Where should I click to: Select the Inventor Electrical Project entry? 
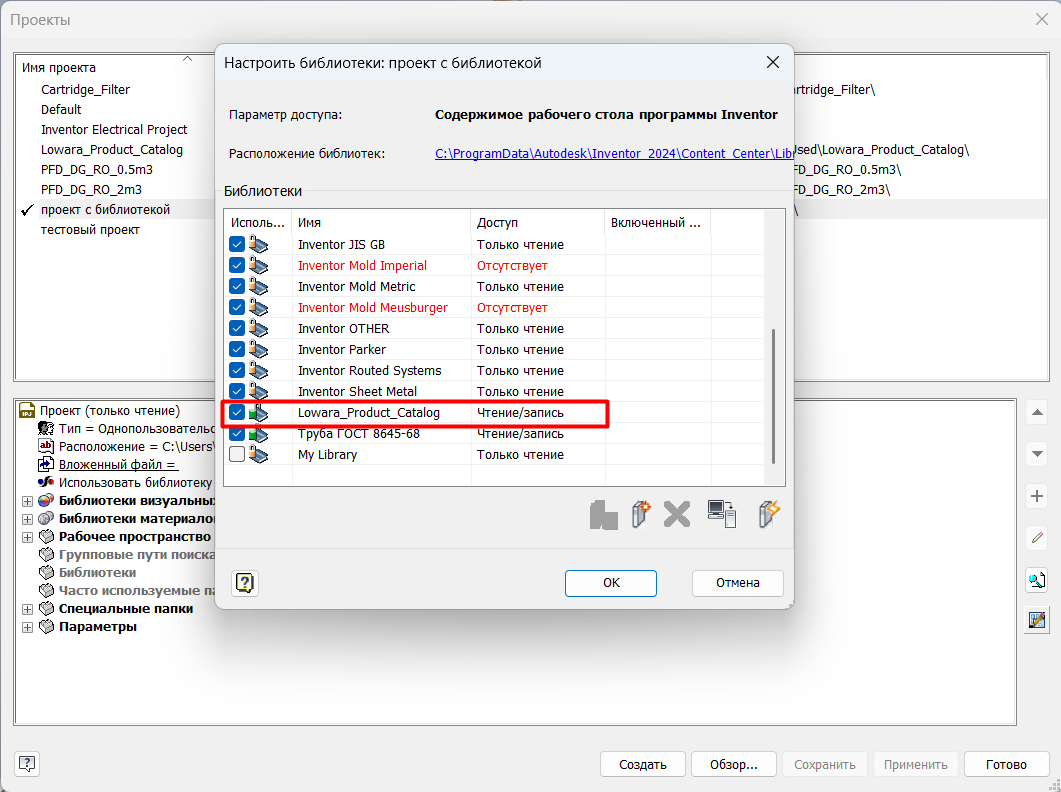pos(114,129)
